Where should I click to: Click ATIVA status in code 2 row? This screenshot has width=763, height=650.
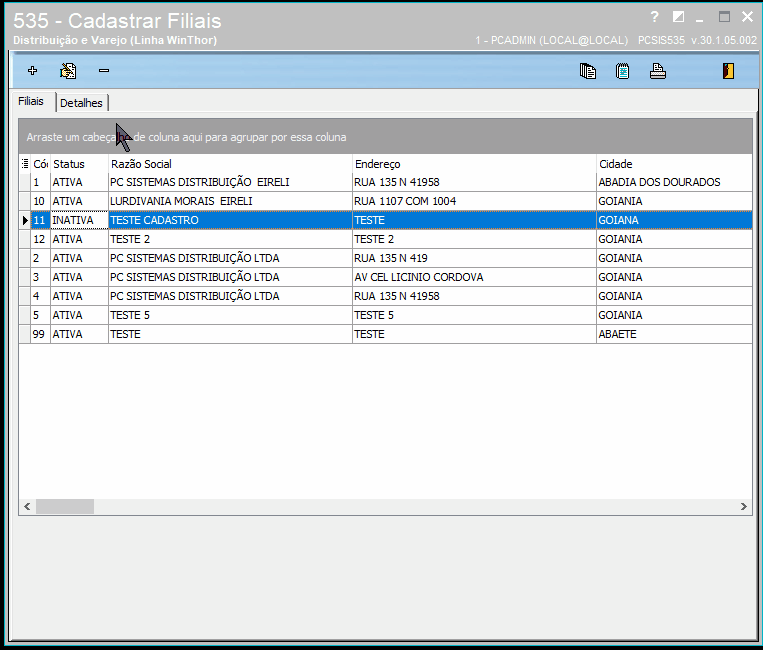click(79, 258)
